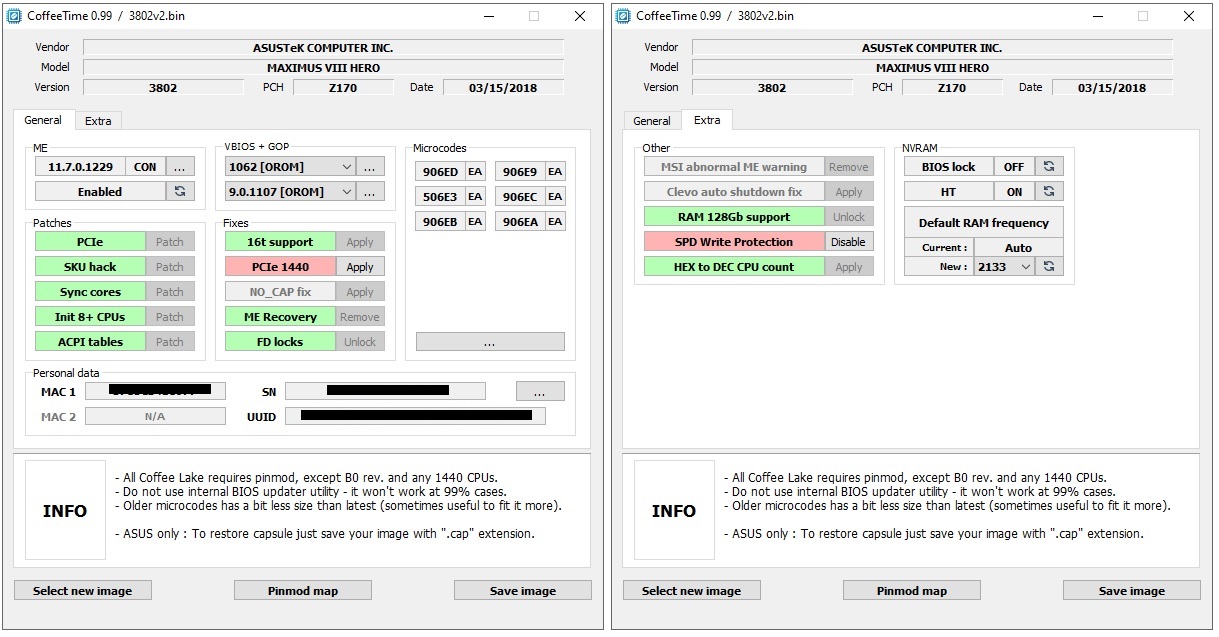Switch to Extra tab in left window

tap(98, 121)
